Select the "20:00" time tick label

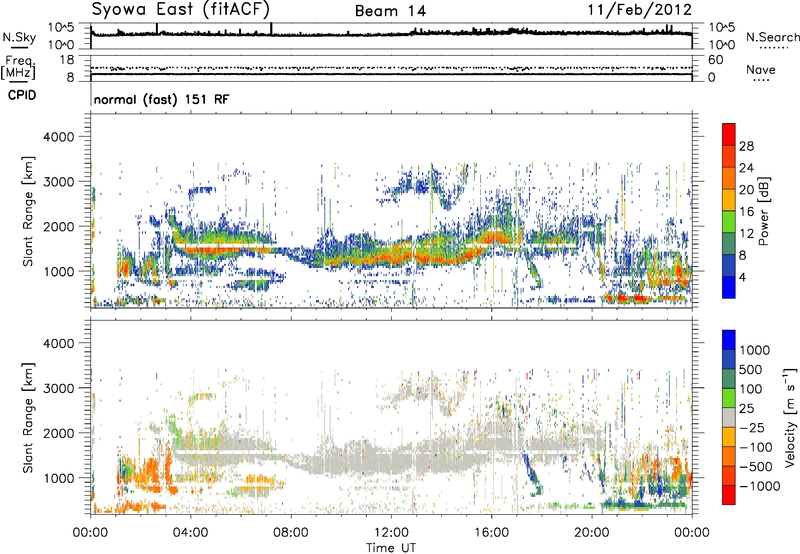[591, 533]
